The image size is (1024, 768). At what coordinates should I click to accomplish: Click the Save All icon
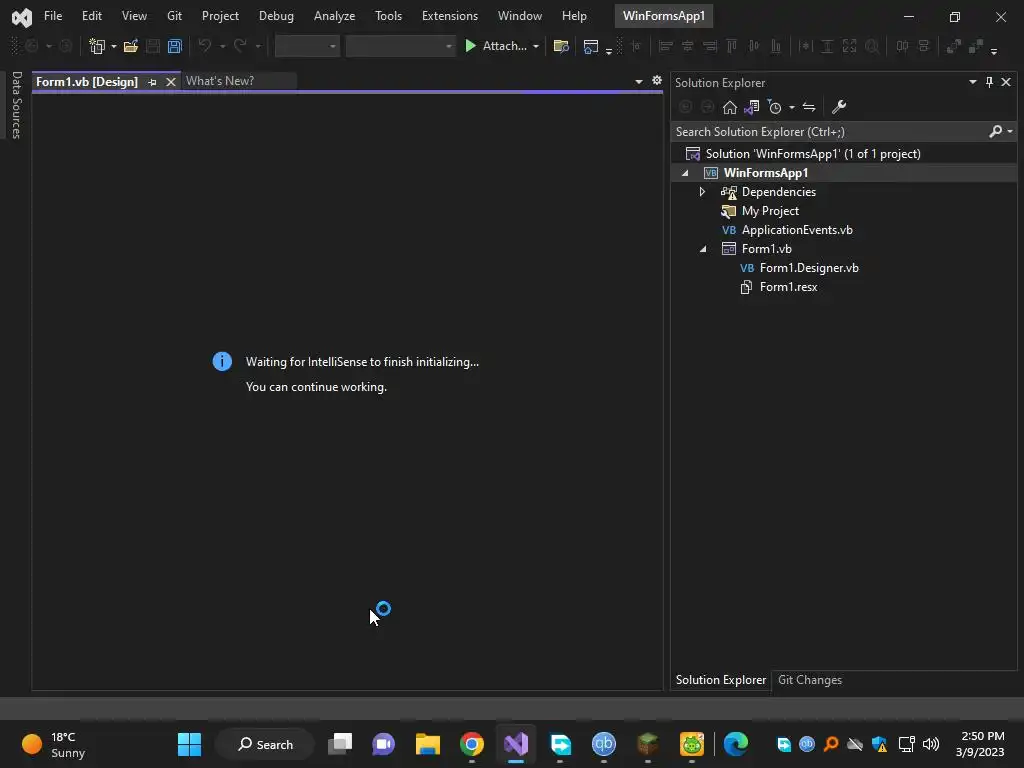(x=174, y=46)
